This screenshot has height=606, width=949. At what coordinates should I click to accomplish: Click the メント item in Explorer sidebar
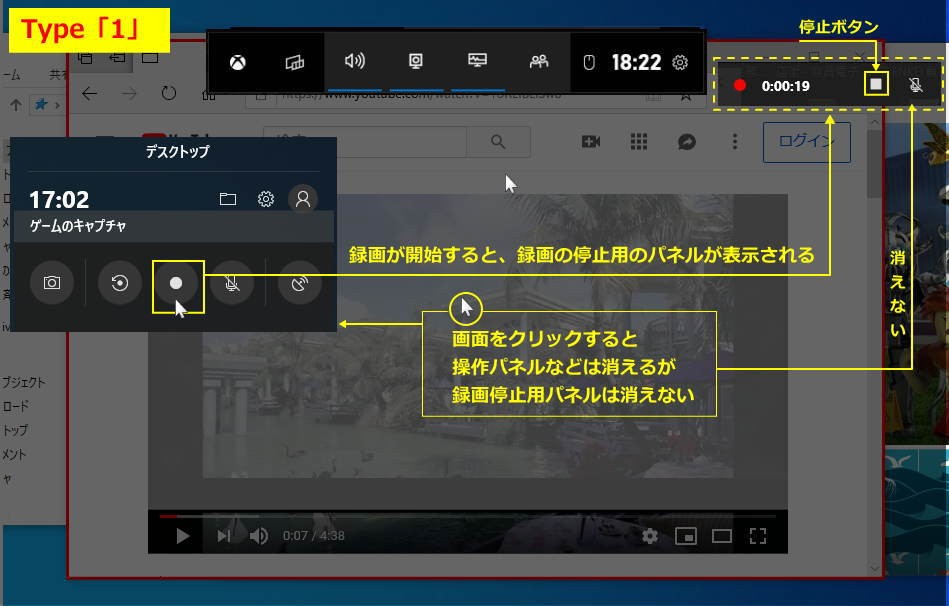pos(13,455)
